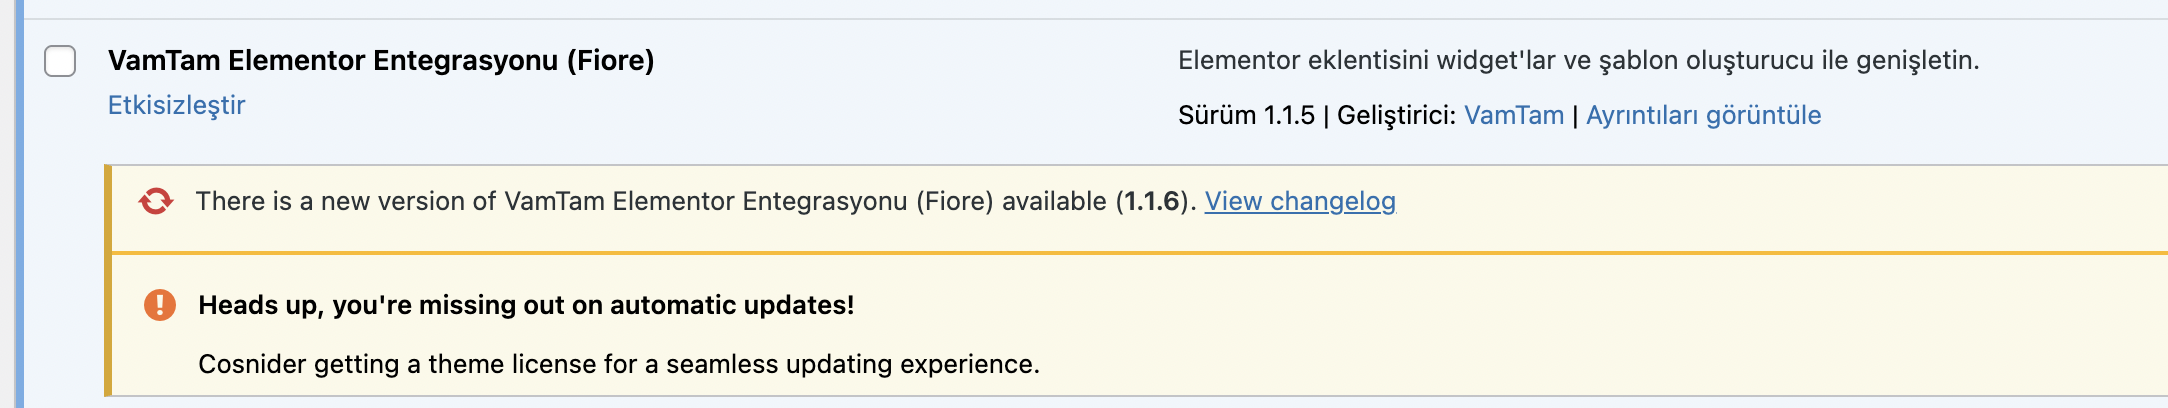2168x408 pixels.
Task: Click the Sürüm 1.1.5 version text
Action: [x=1246, y=115]
